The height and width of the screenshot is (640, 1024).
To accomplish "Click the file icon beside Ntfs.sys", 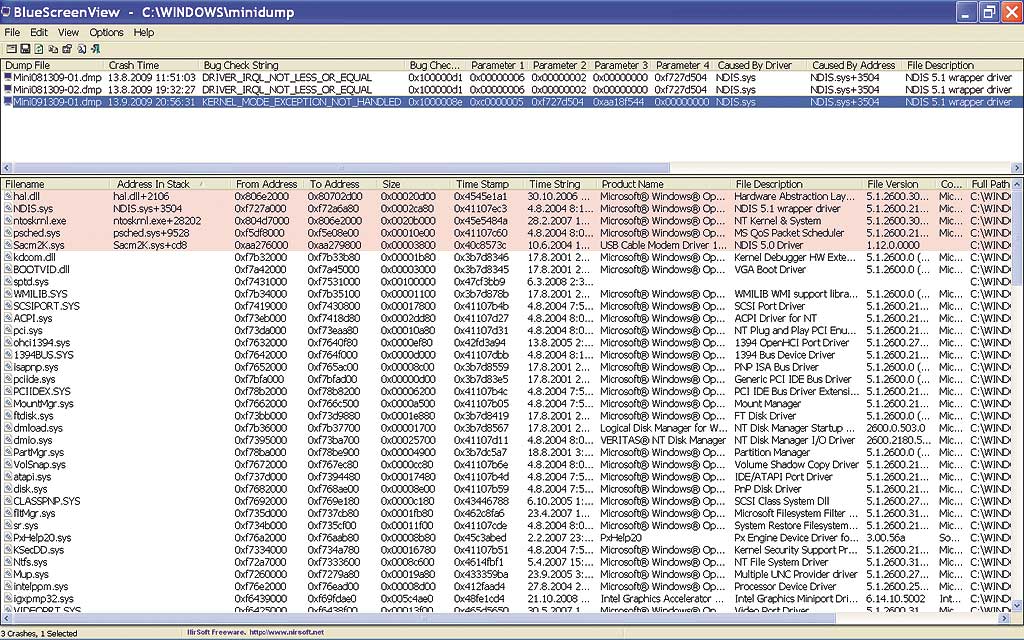I will (x=8, y=562).
